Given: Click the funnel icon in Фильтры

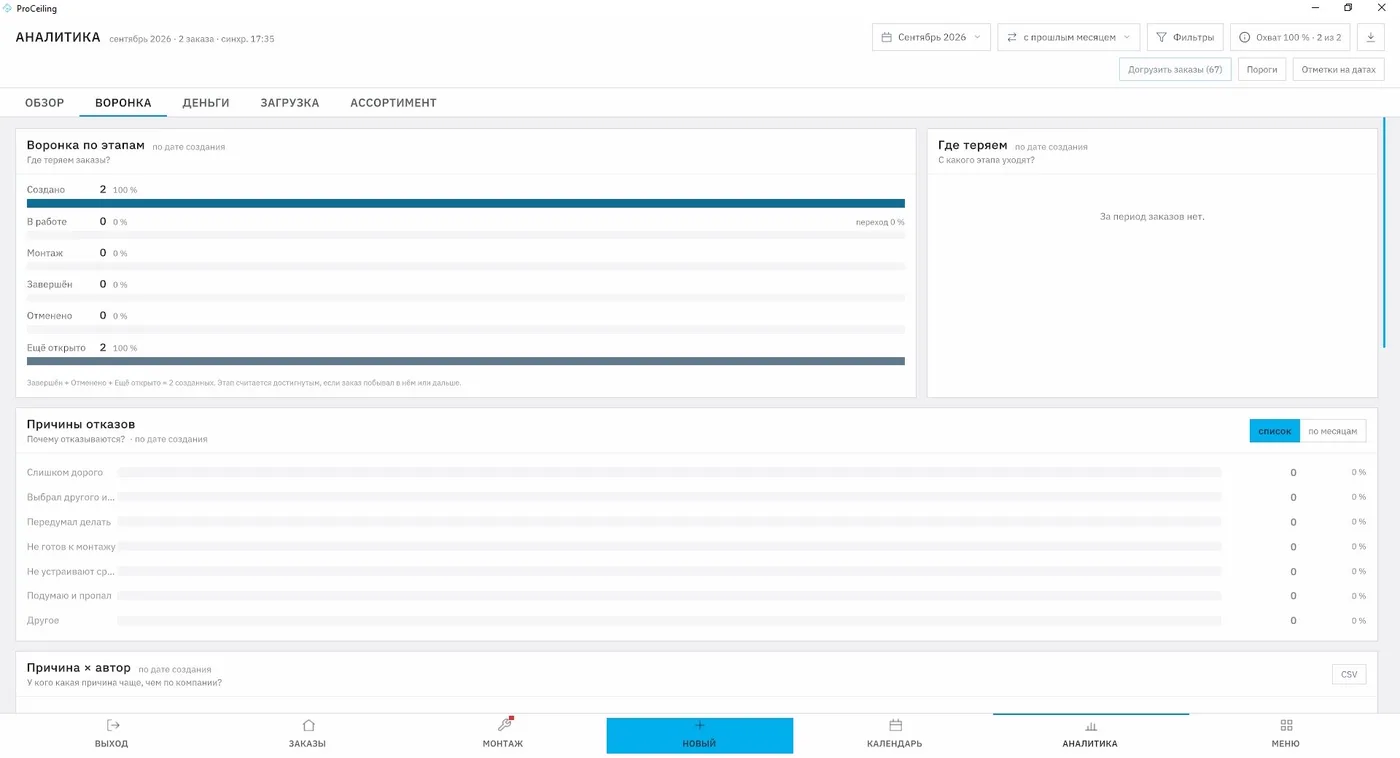Looking at the screenshot, I should pyautogui.click(x=1161, y=37).
